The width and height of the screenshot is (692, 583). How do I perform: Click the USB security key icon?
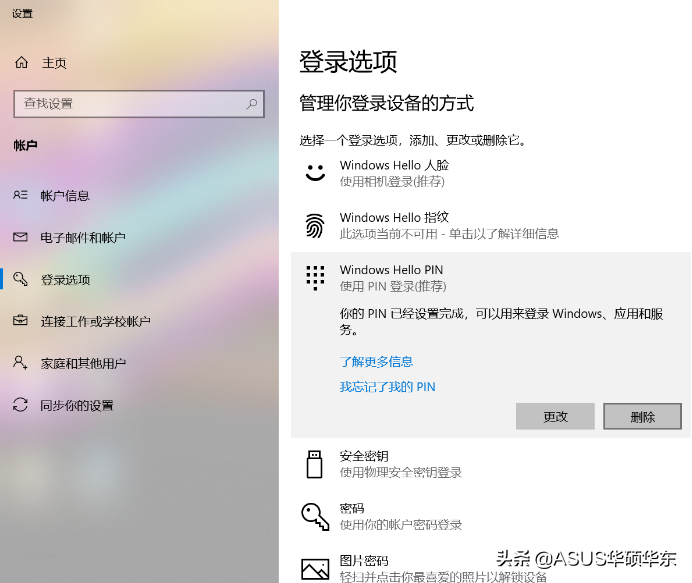(314, 464)
